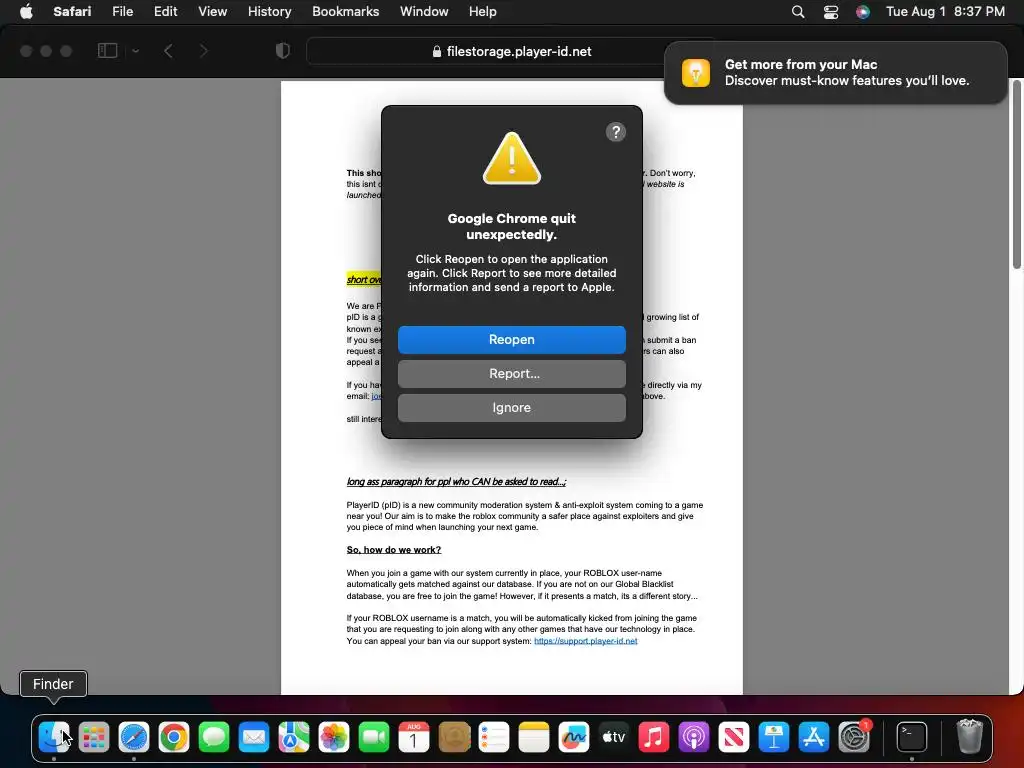Open Spotlight search in menu bar
This screenshot has height=768, width=1024.
tap(798, 12)
